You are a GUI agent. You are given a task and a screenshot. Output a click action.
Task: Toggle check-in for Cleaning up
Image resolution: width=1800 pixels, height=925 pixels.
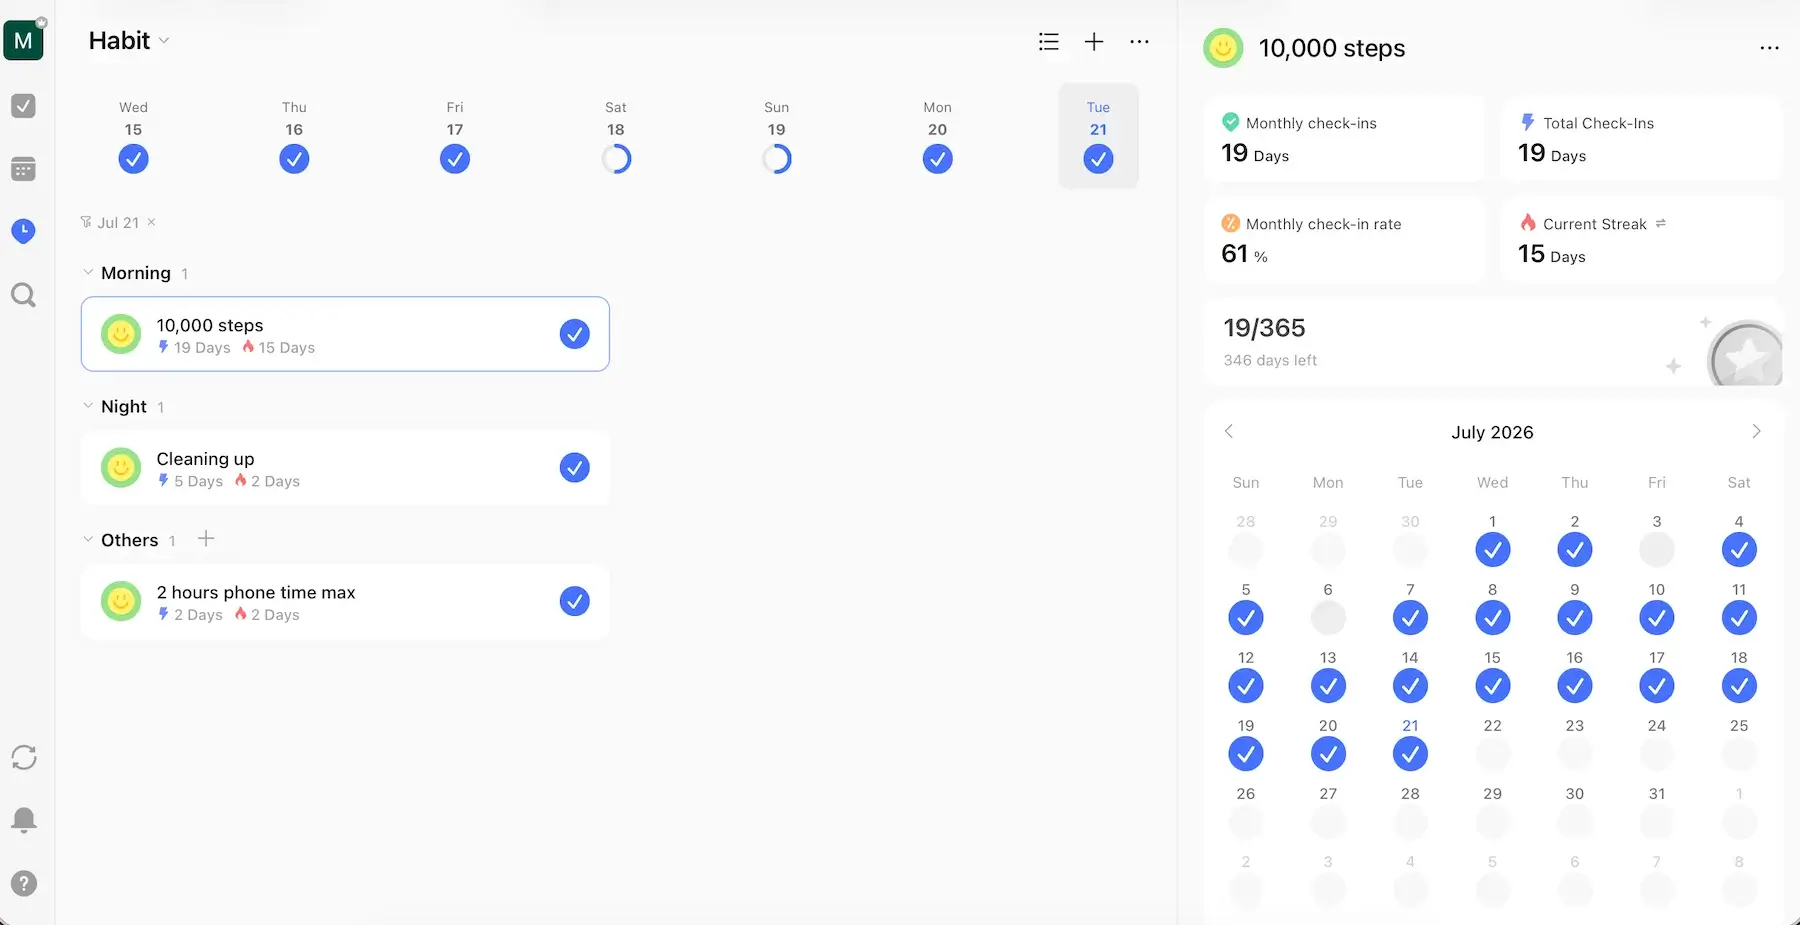point(574,467)
